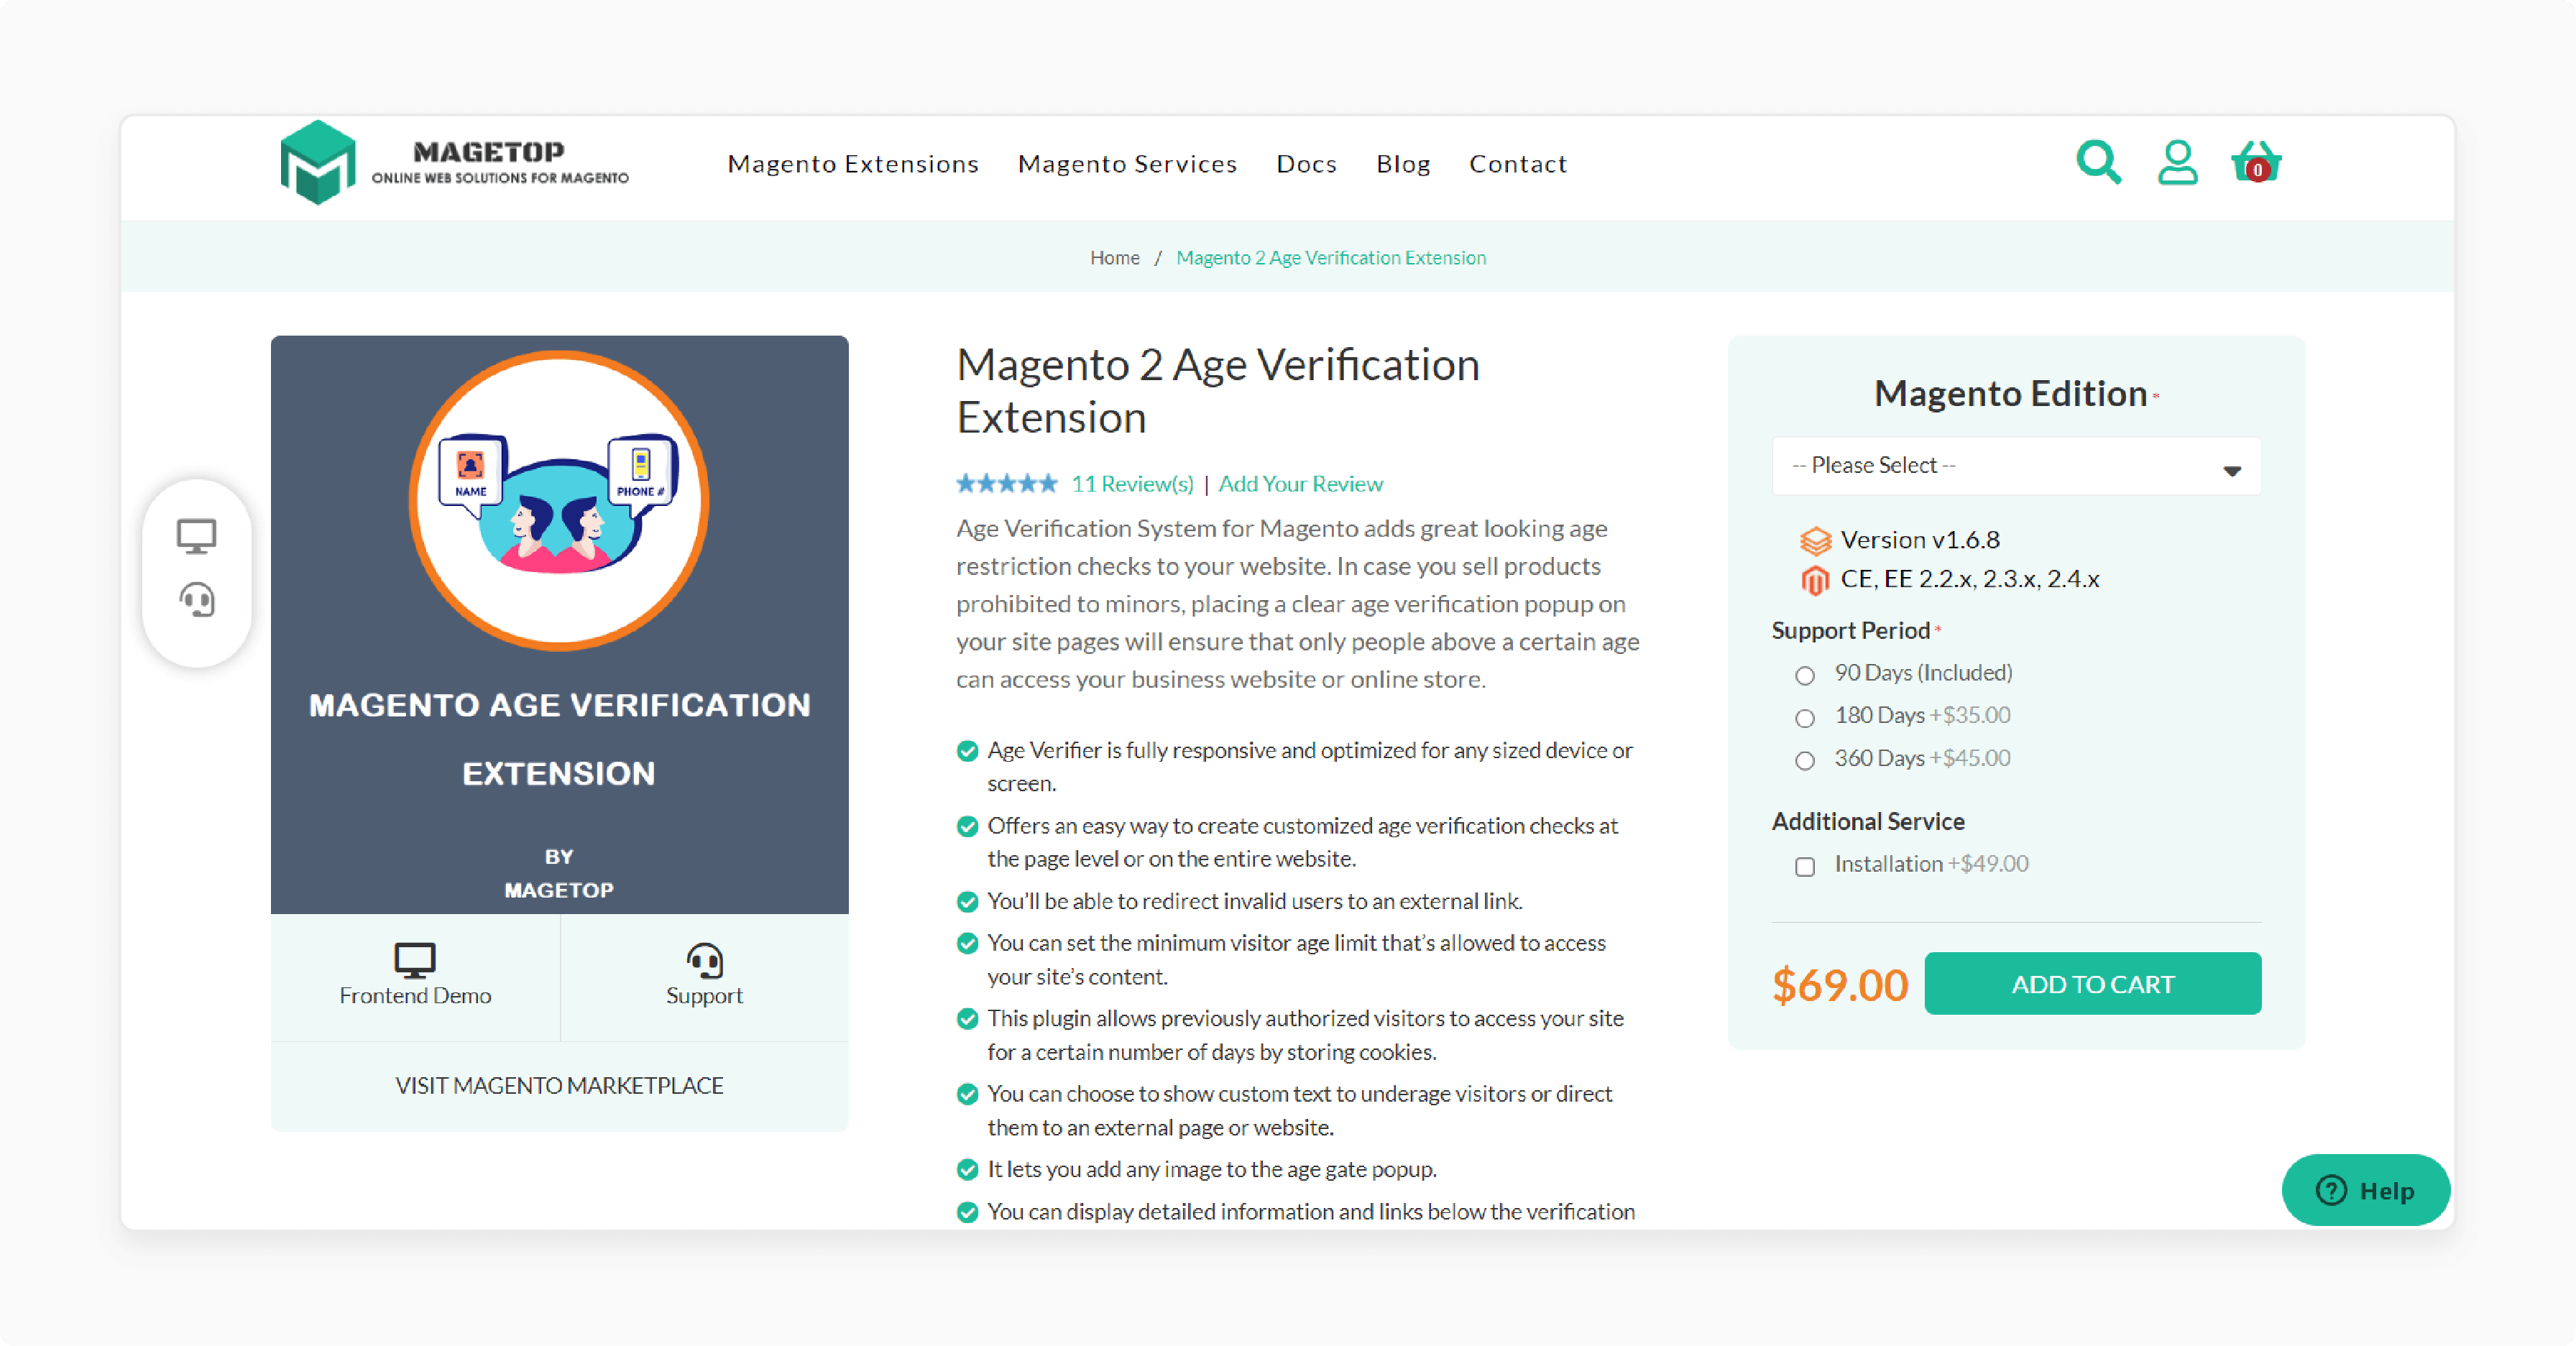Click the Additional Service label
2576x1346 pixels.
[x=1868, y=822]
